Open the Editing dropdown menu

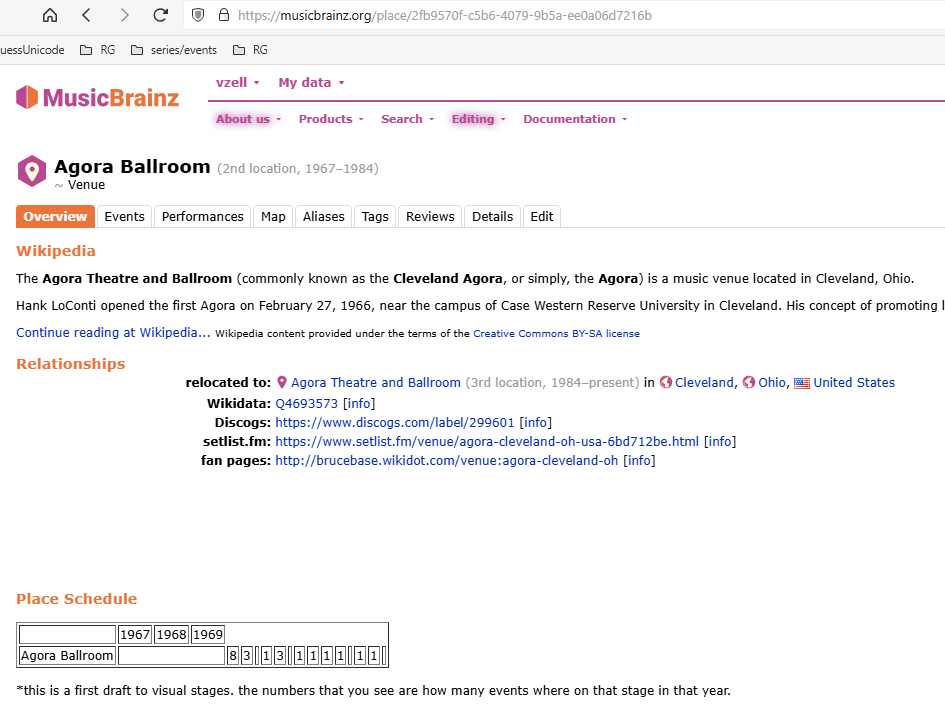coord(478,119)
